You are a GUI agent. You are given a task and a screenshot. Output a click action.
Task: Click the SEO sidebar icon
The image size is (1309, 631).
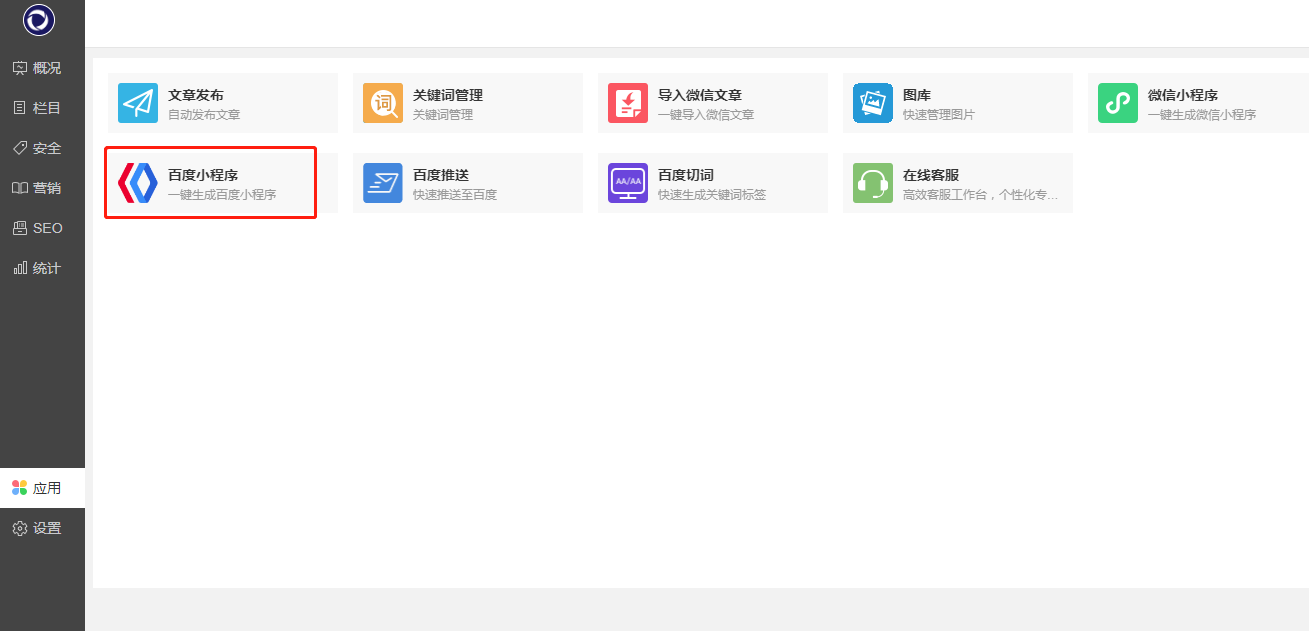(19, 228)
